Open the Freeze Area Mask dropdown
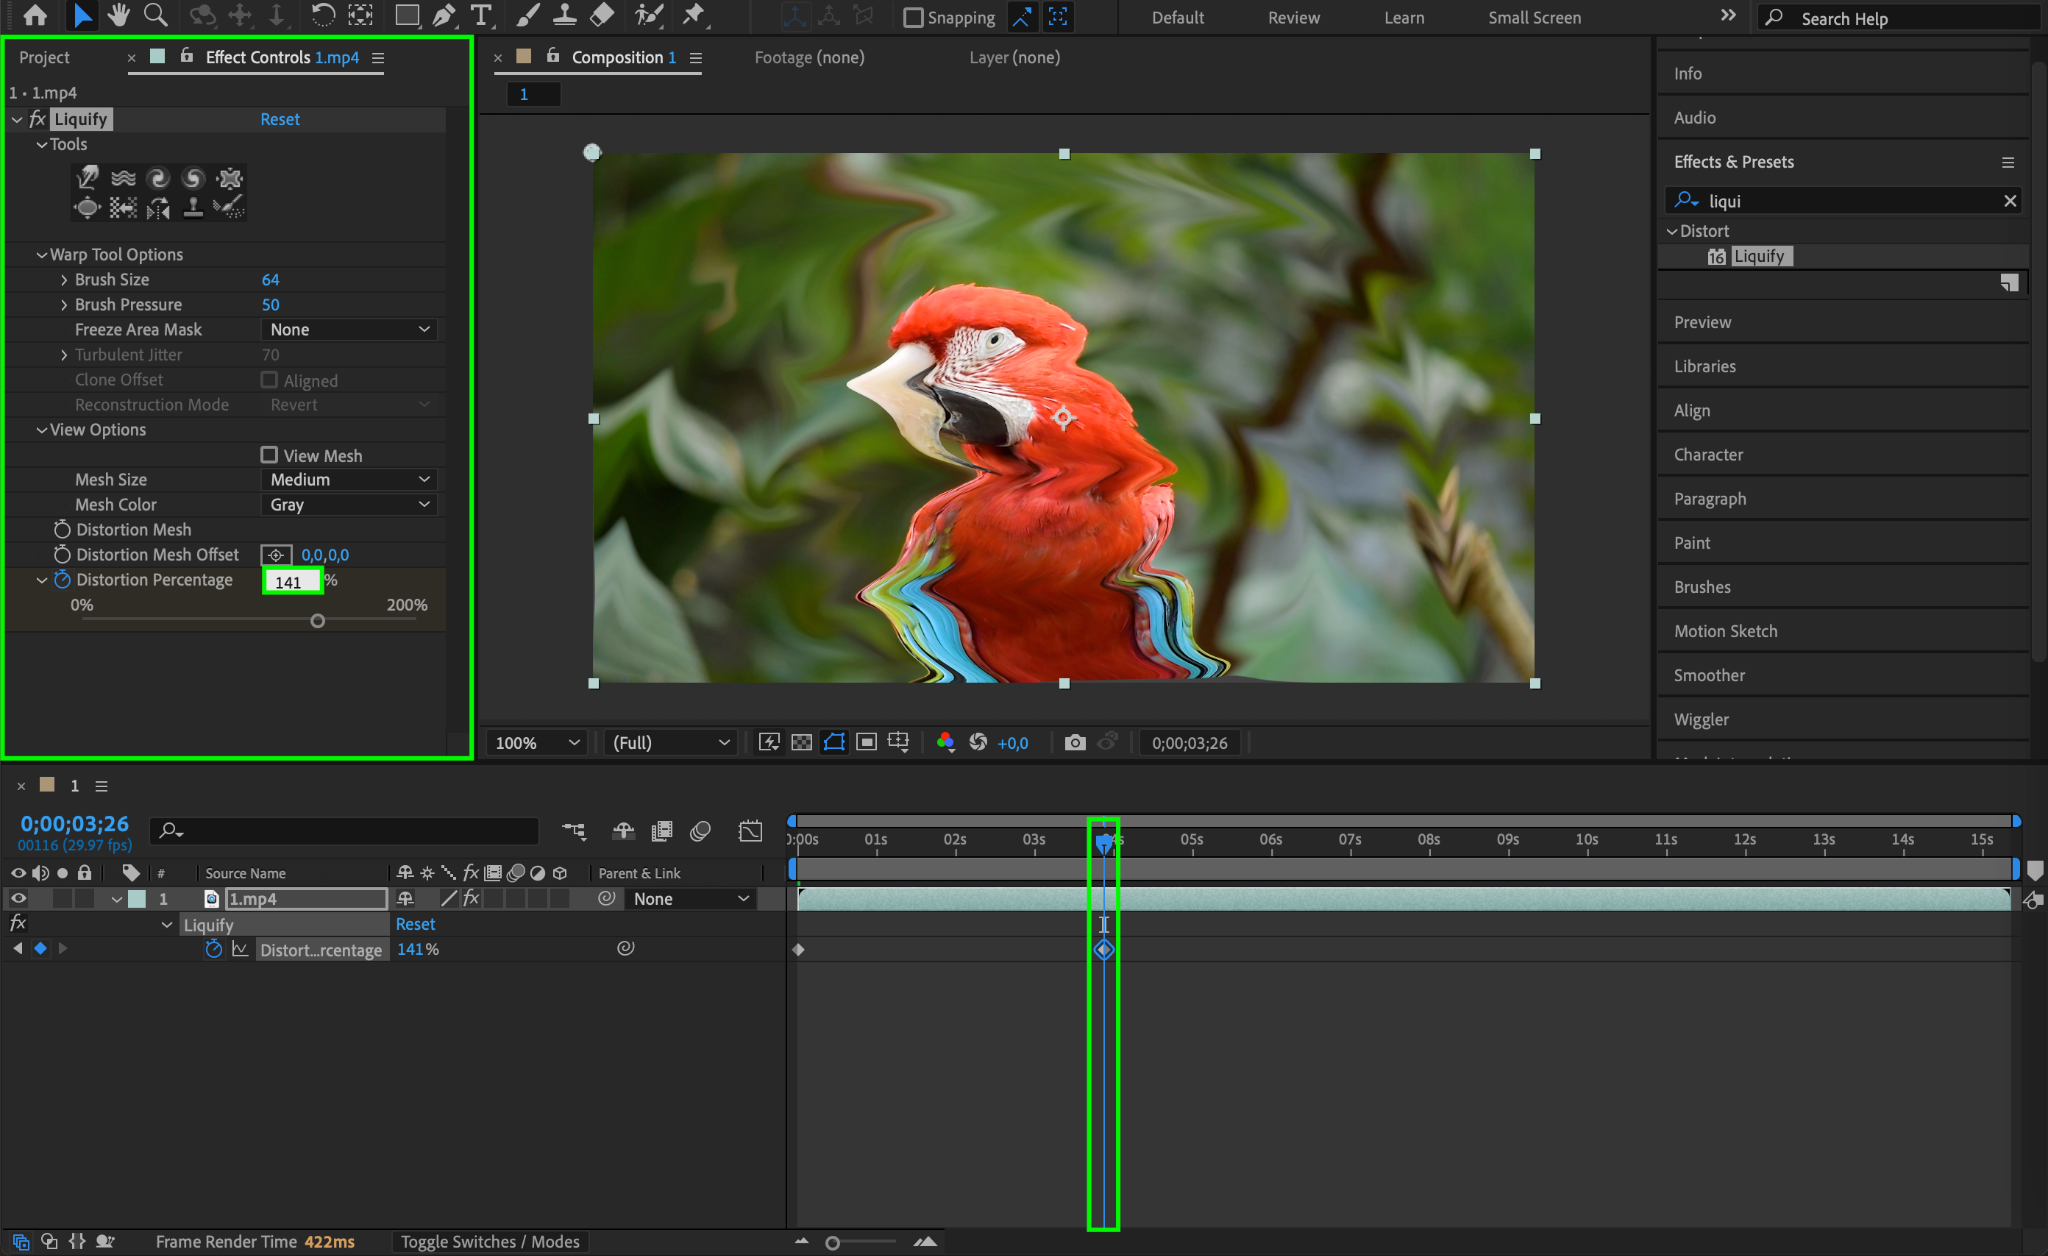Image resolution: width=2048 pixels, height=1256 pixels. tap(349, 330)
